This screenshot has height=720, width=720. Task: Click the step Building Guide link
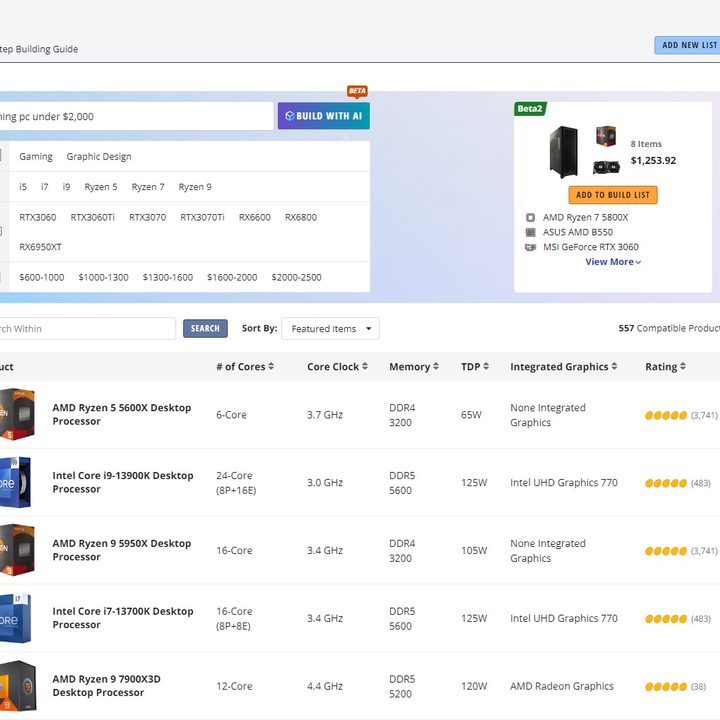tap(39, 49)
